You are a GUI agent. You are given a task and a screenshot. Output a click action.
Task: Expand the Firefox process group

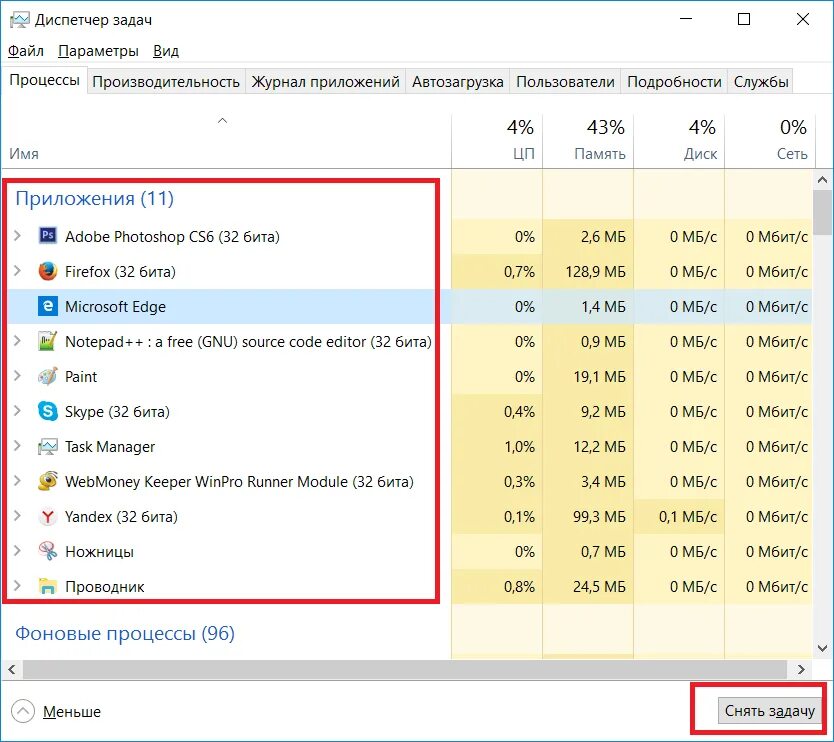[x=18, y=271]
